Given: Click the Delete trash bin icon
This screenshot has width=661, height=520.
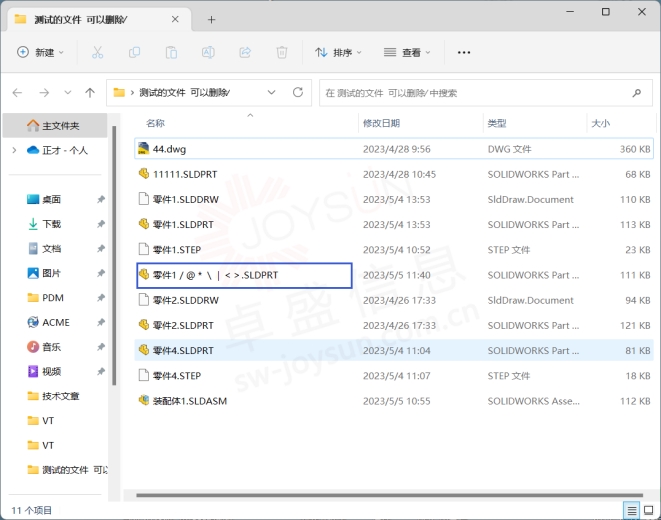Looking at the screenshot, I should (x=282, y=52).
